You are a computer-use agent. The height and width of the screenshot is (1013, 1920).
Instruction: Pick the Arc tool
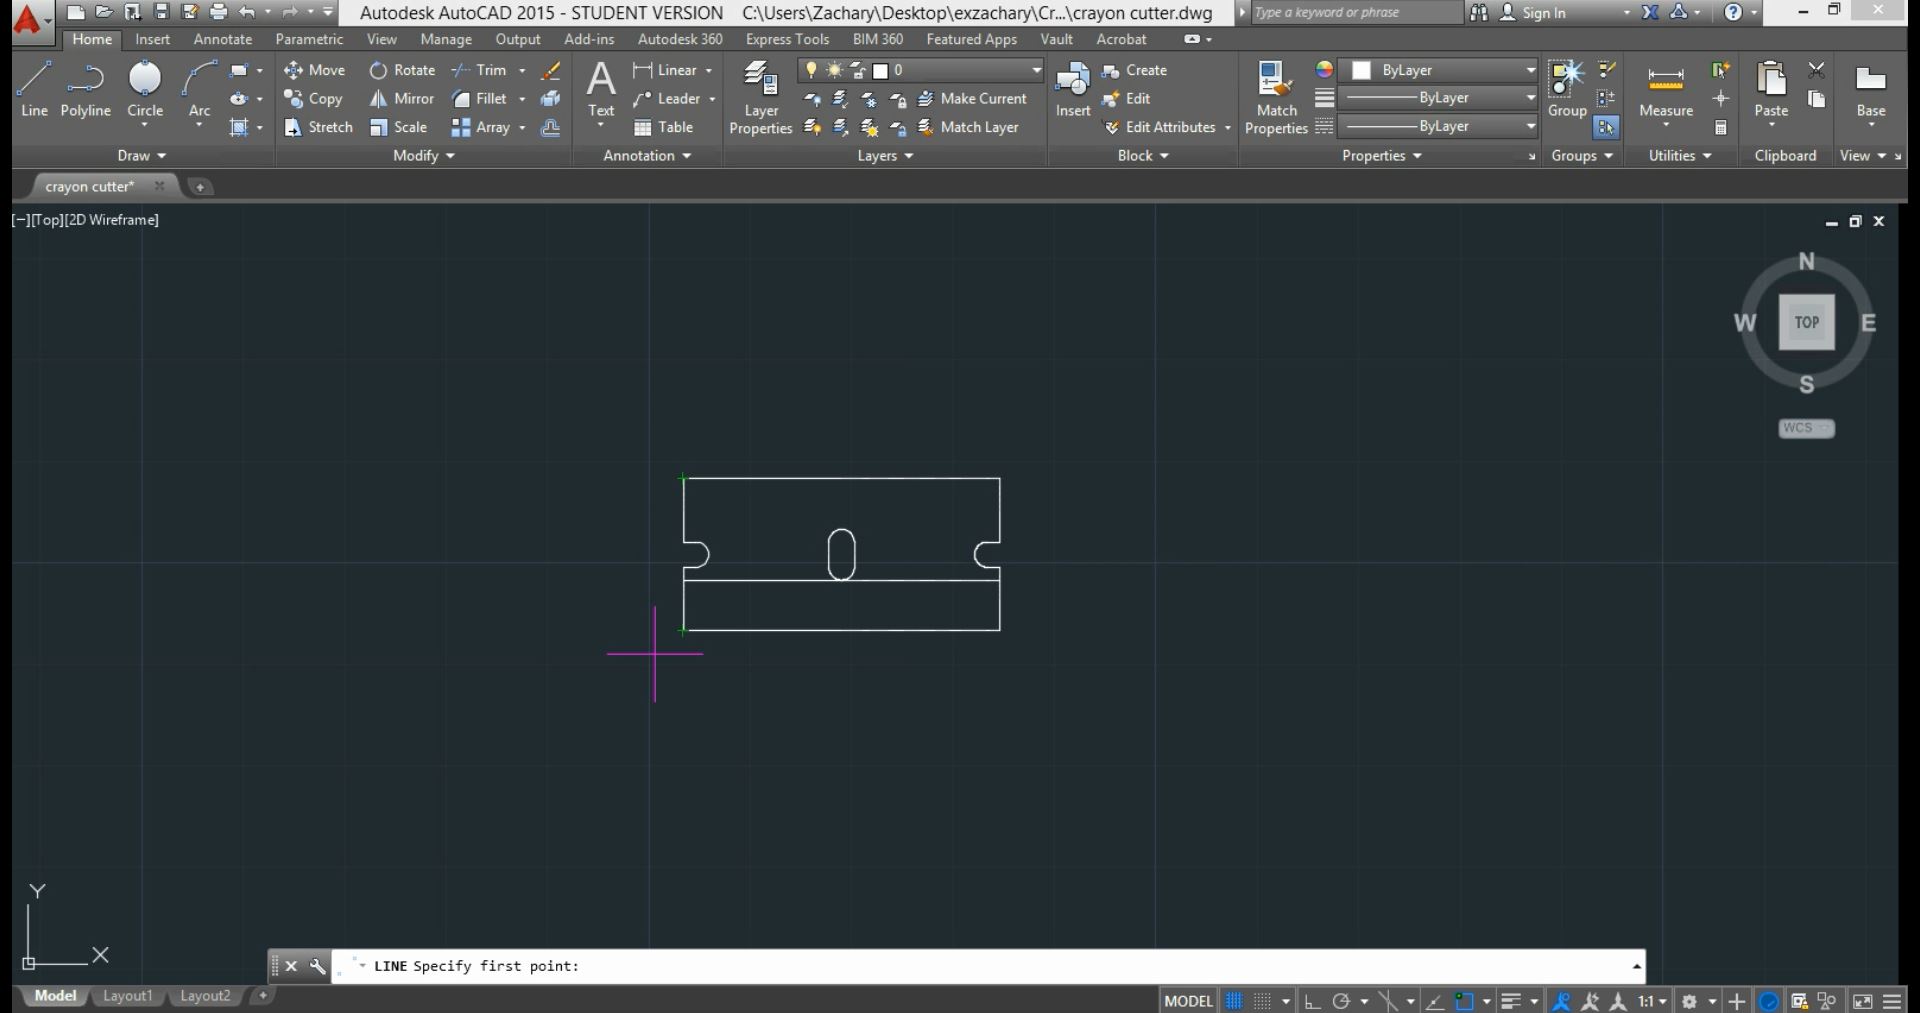tap(199, 90)
